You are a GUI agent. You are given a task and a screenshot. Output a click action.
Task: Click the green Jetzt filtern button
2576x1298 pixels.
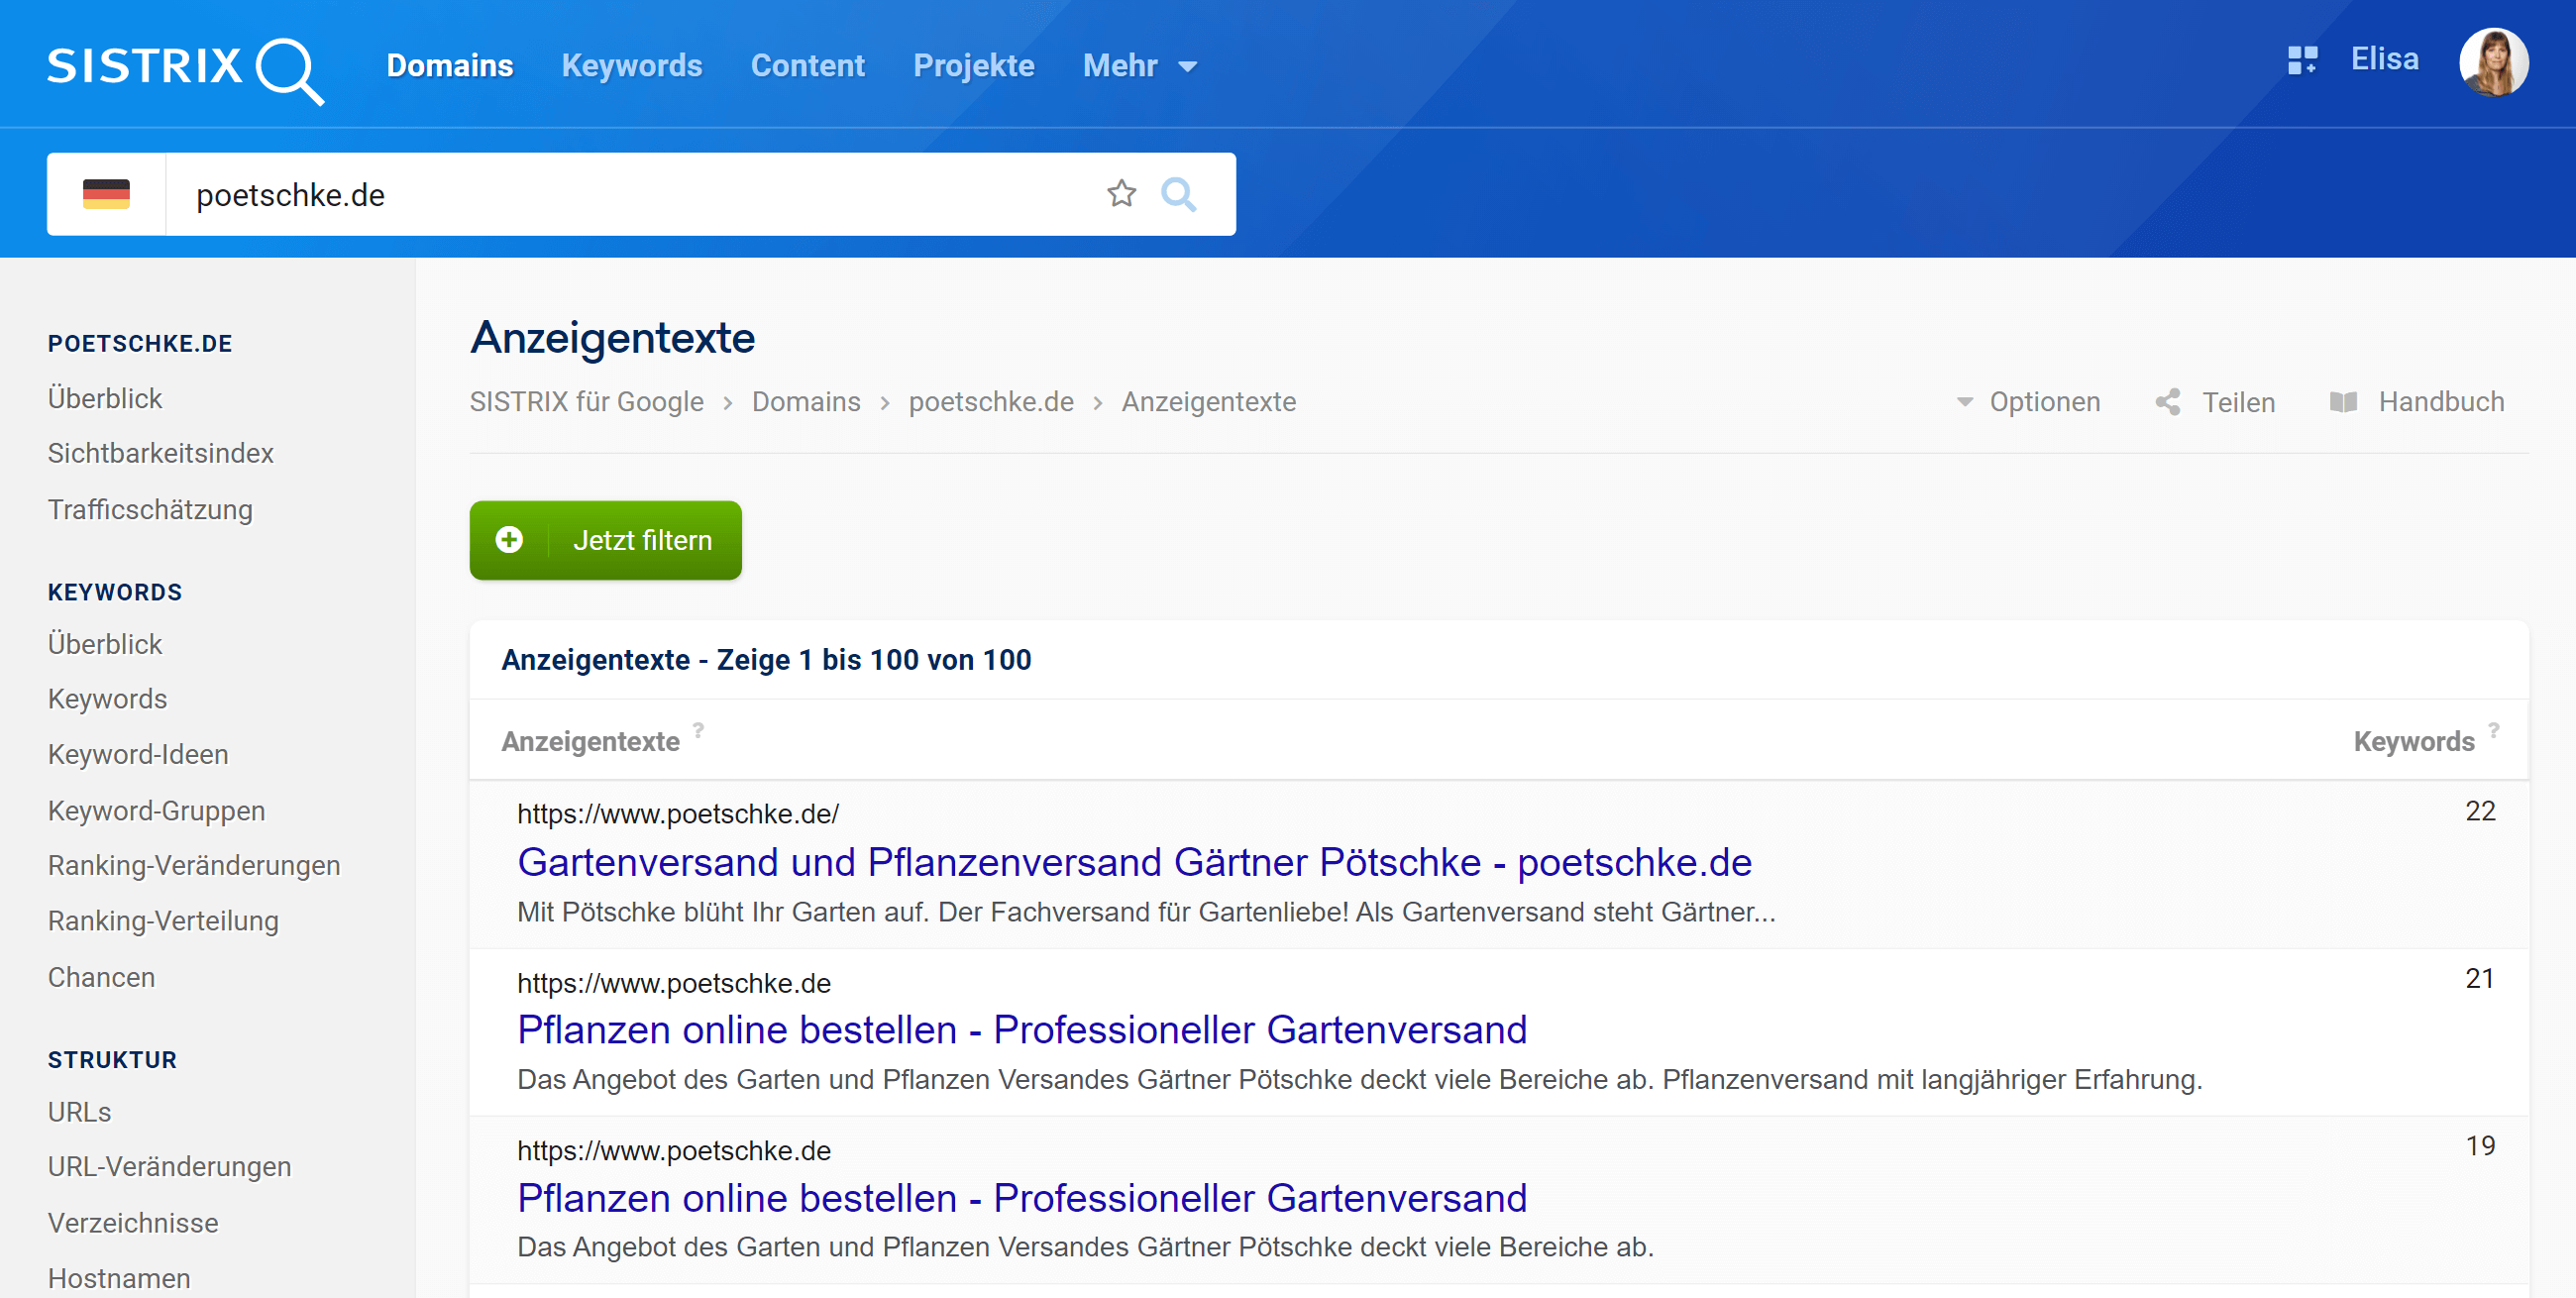605,540
